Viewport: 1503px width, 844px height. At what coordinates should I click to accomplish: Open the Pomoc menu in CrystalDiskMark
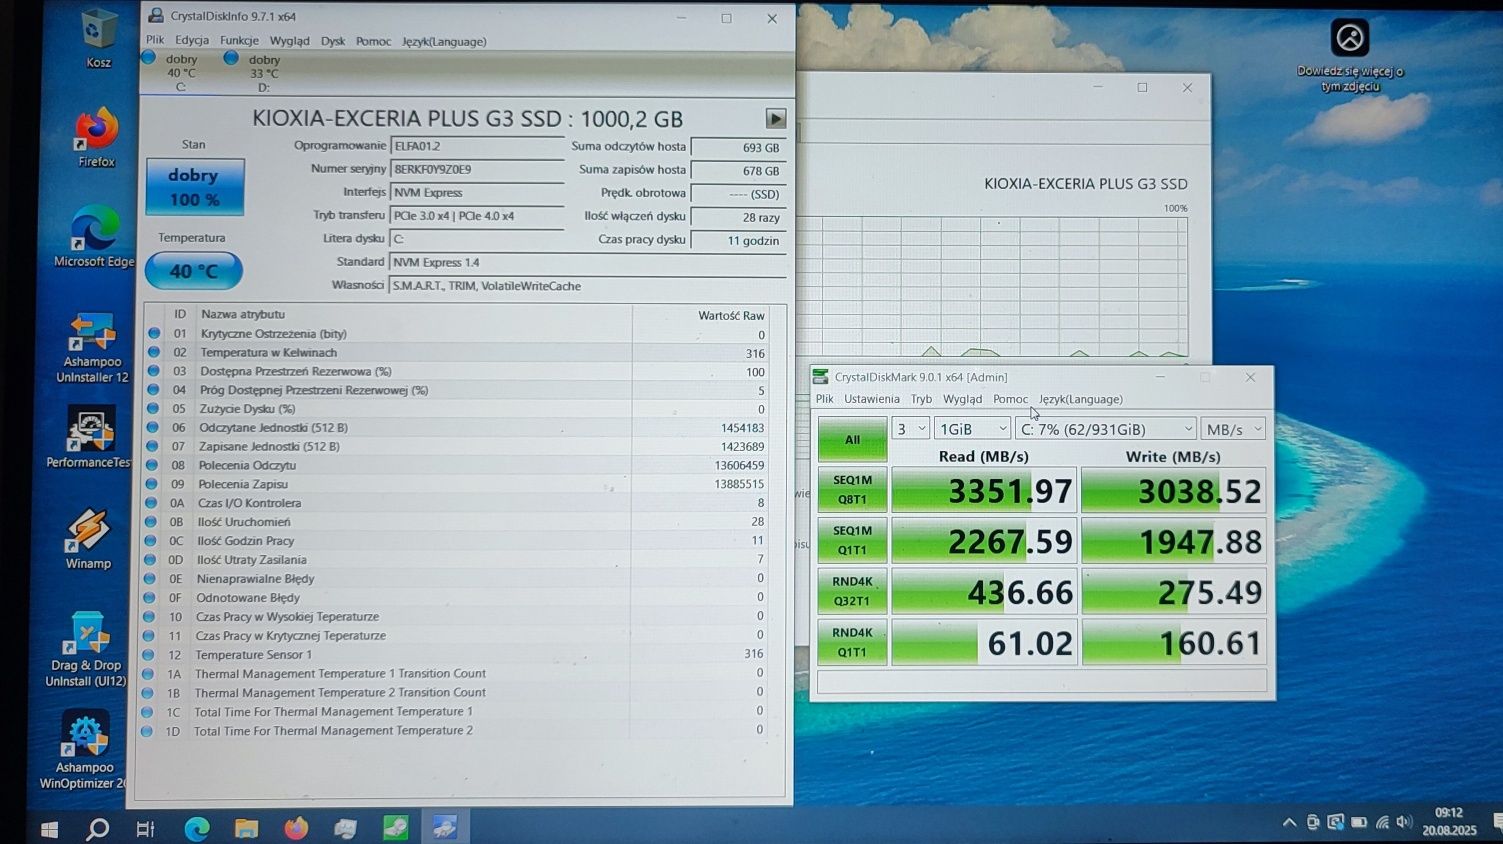1010,399
